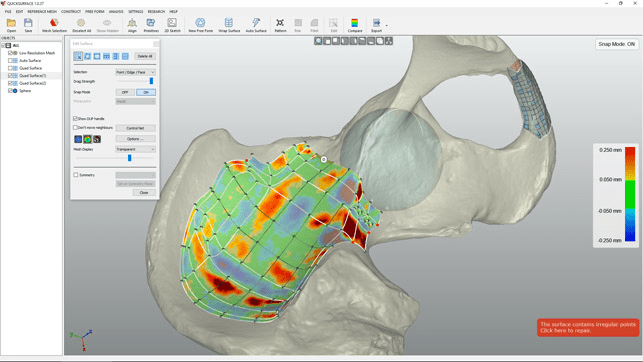This screenshot has width=643, height=362.
Task: Open the Mesh Display Transparent dropdown
Action: [x=135, y=149]
